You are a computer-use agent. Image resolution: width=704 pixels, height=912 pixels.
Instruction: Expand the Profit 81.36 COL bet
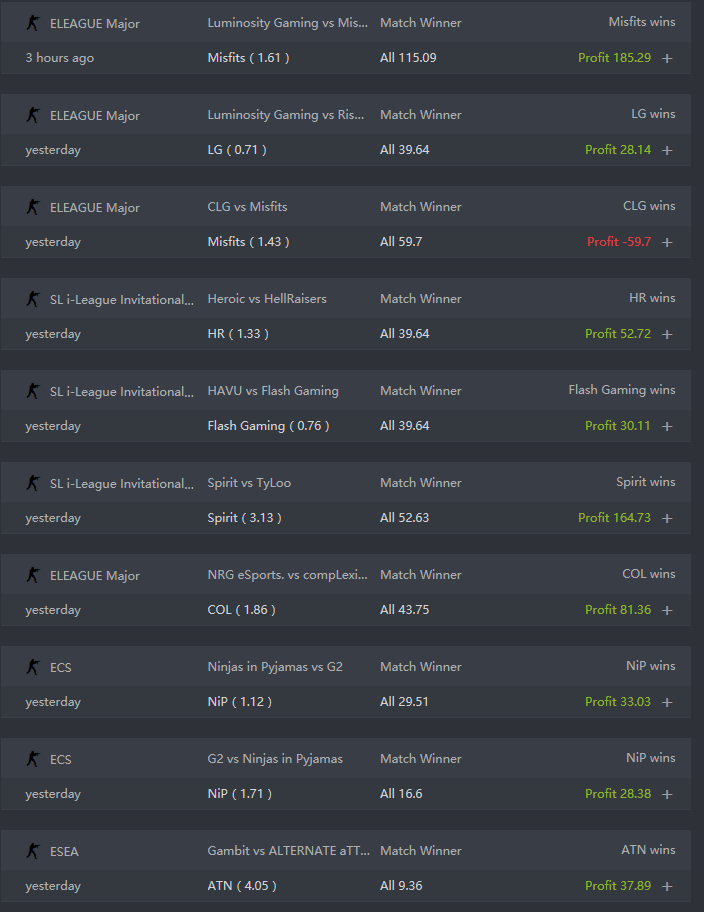667,610
